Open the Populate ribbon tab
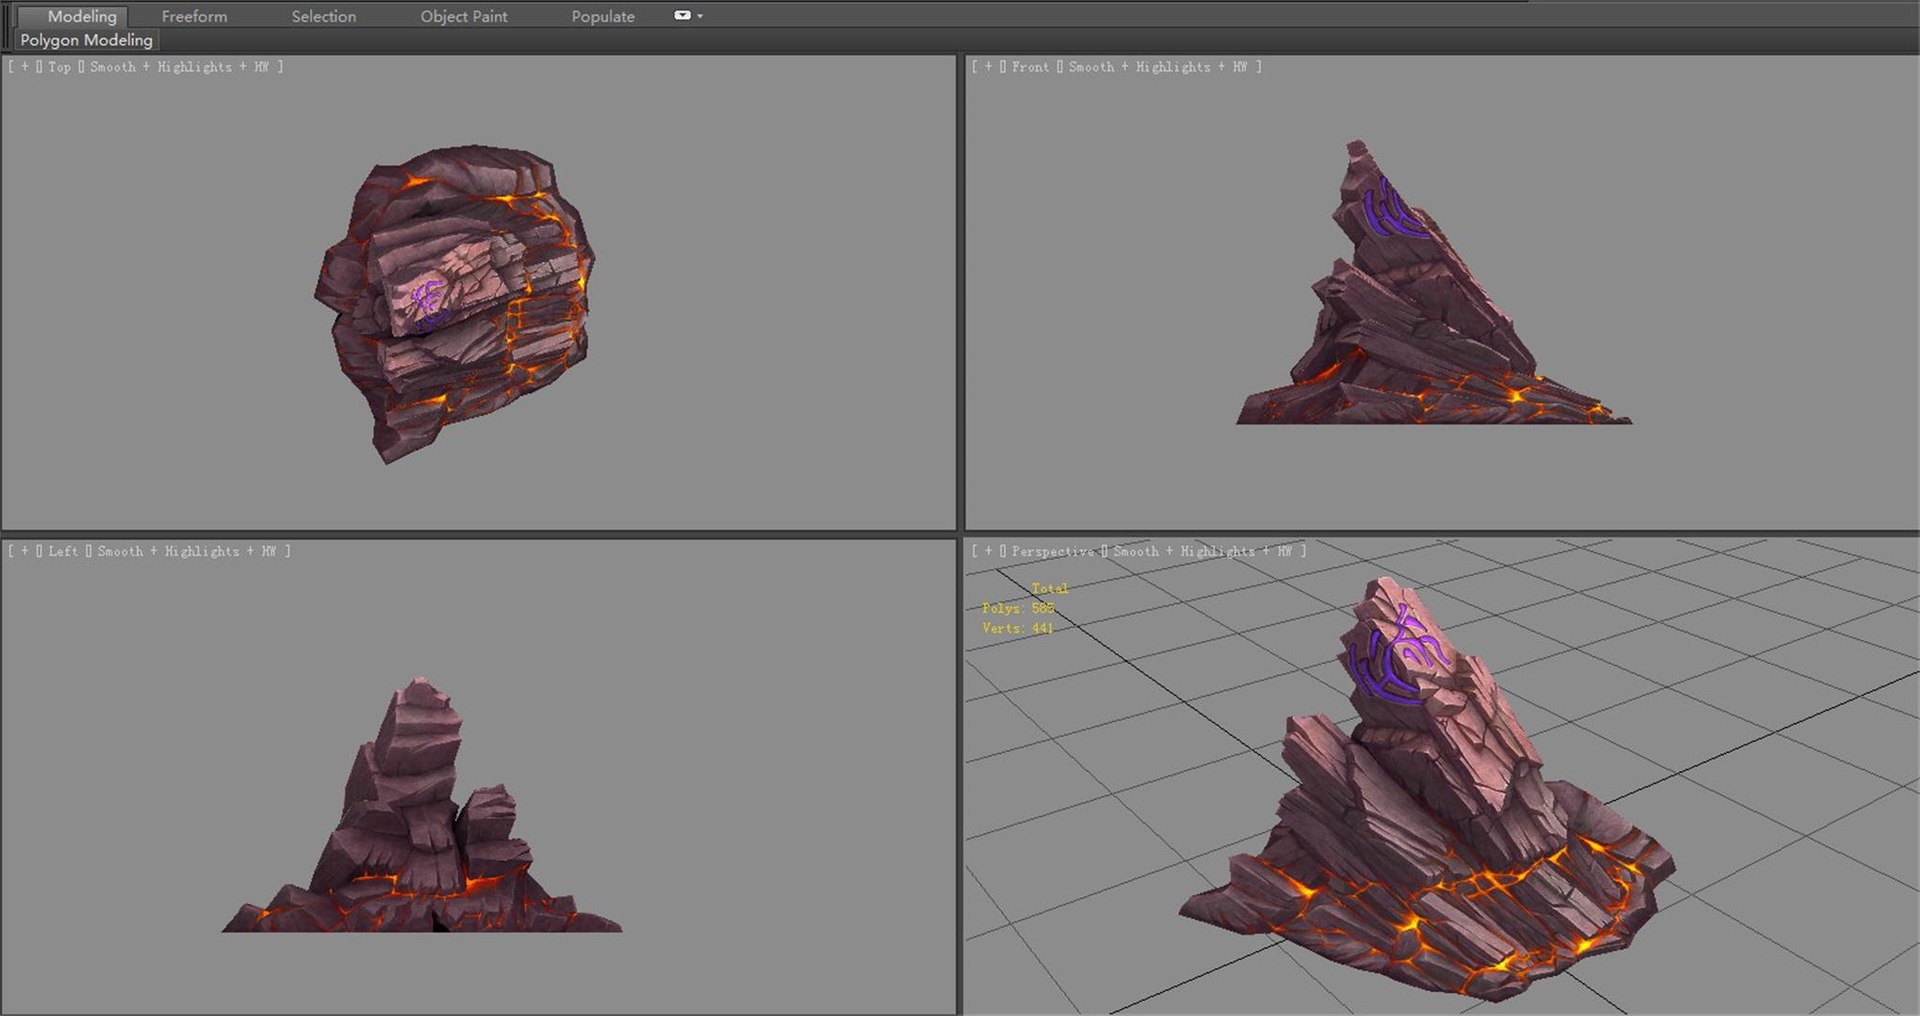This screenshot has width=1920, height=1016. tap(602, 16)
